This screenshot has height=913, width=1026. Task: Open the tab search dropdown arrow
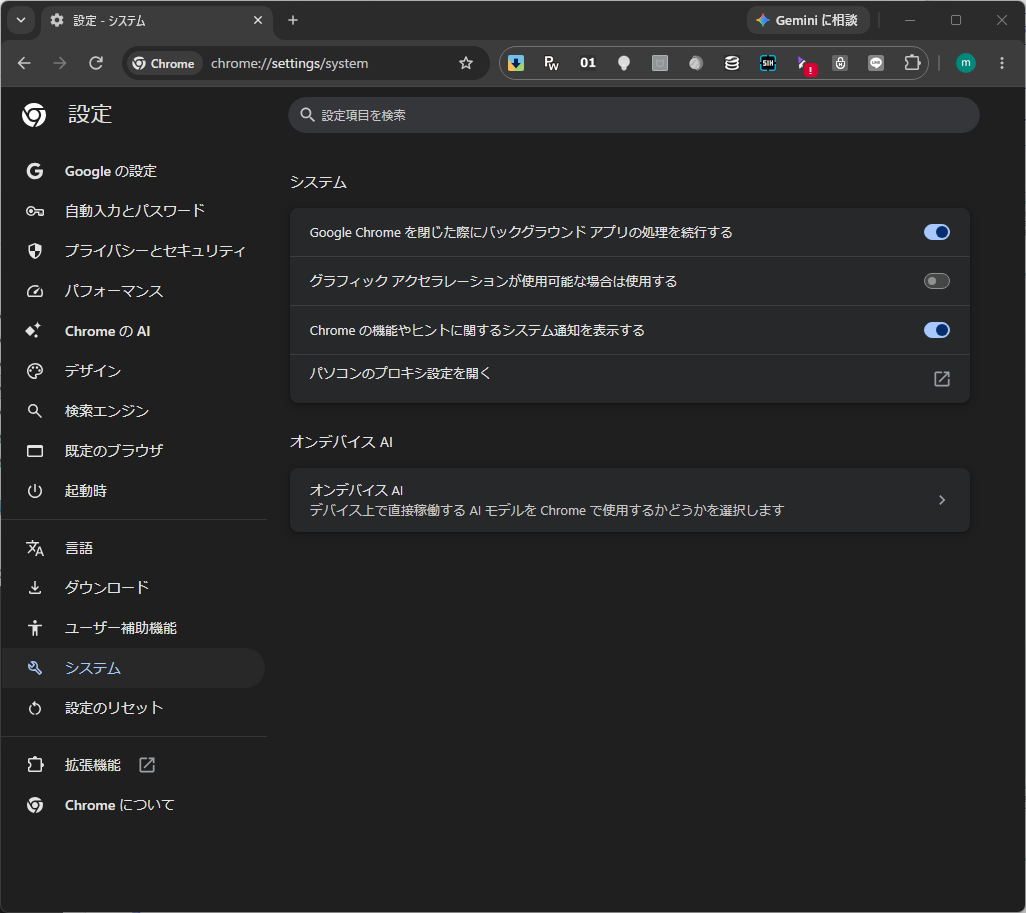(x=21, y=20)
